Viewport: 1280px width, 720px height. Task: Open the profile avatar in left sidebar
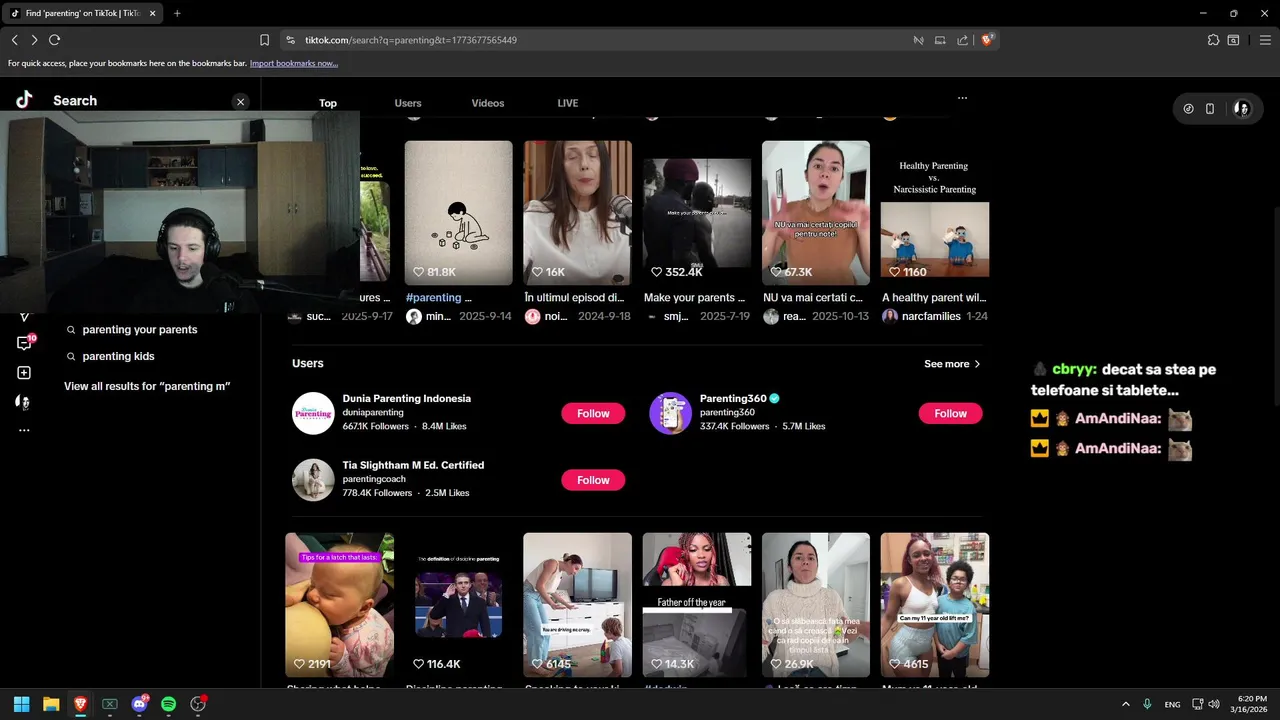[x=23, y=402]
